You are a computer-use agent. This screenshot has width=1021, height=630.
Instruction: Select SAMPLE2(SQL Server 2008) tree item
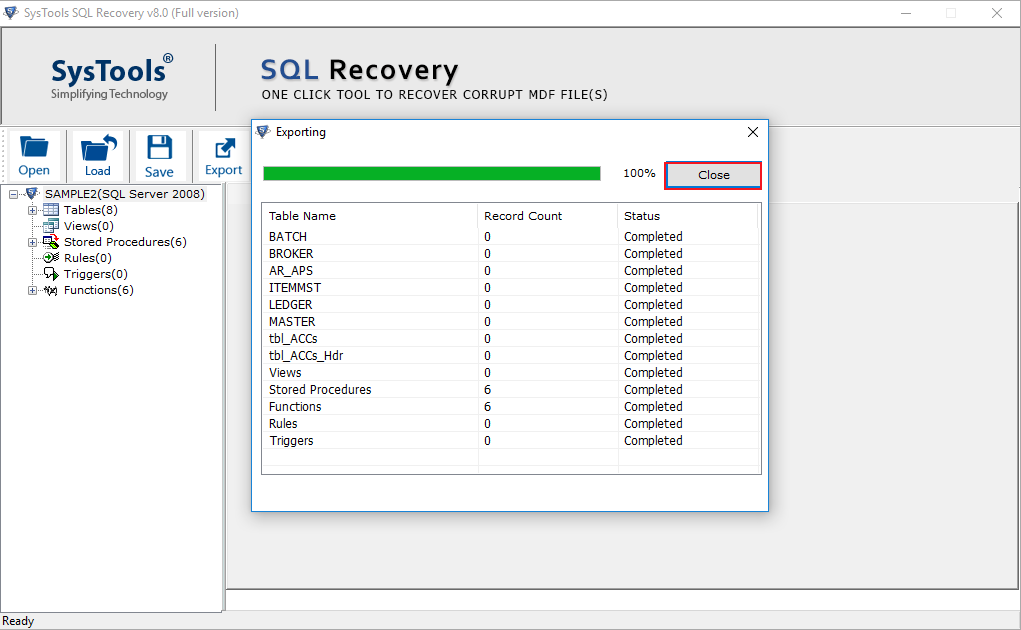pos(124,194)
